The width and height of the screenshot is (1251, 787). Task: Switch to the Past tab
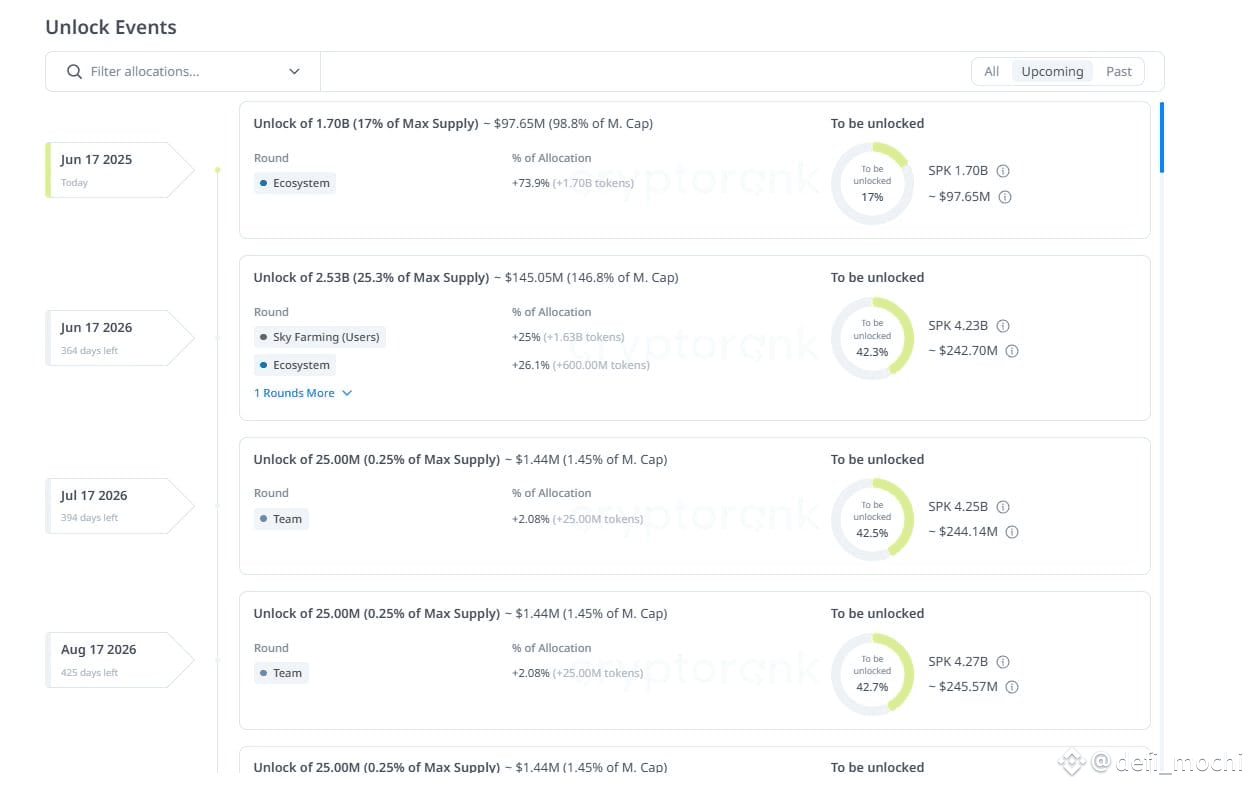point(1119,71)
